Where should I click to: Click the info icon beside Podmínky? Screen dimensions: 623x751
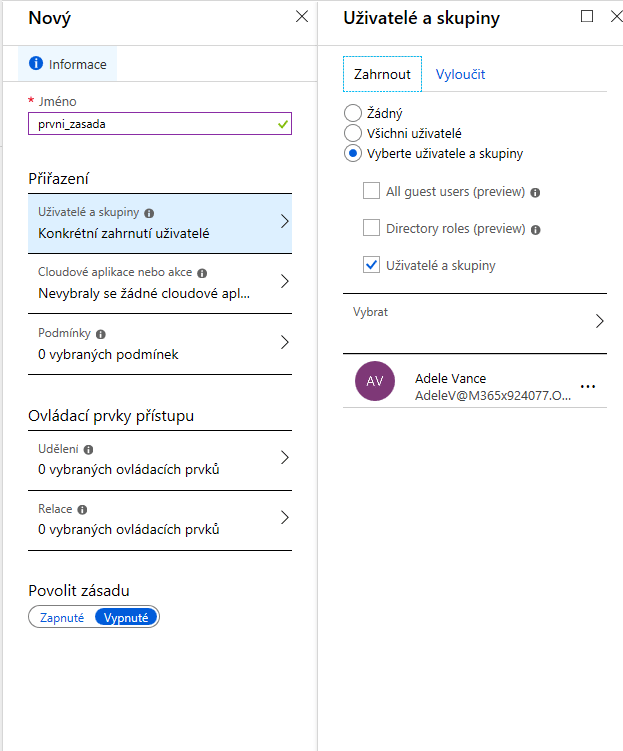click(x=101, y=334)
